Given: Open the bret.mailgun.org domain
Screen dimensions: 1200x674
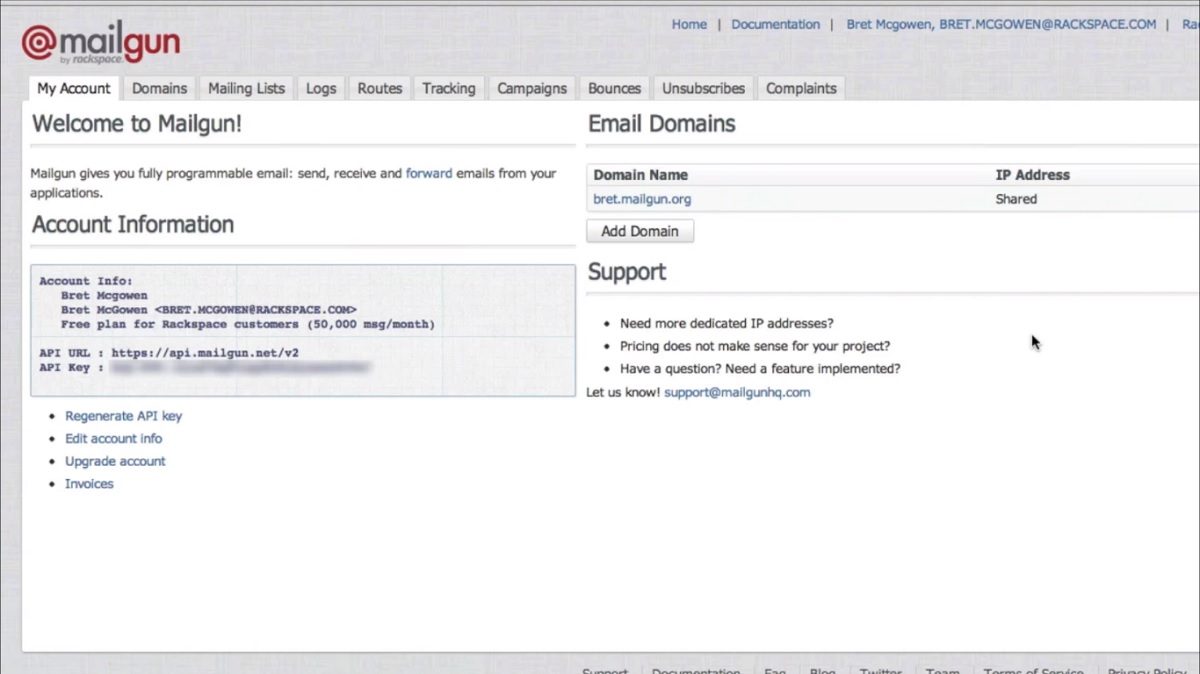Looking at the screenshot, I should 641,199.
